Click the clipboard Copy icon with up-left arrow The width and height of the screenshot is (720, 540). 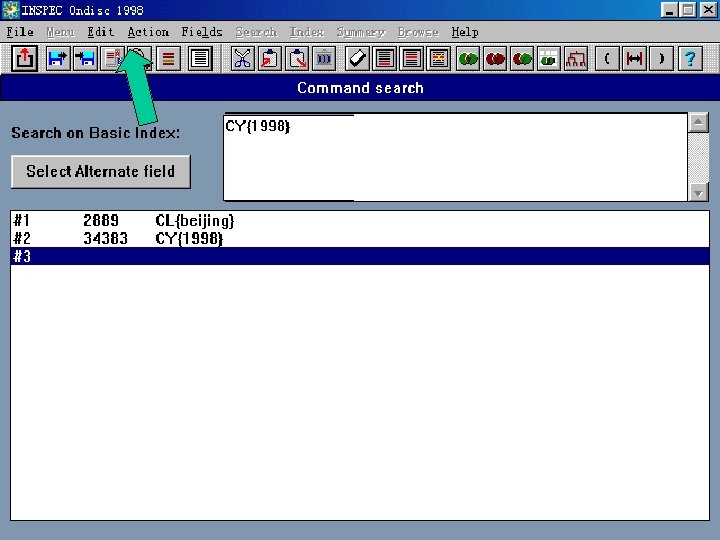270,59
